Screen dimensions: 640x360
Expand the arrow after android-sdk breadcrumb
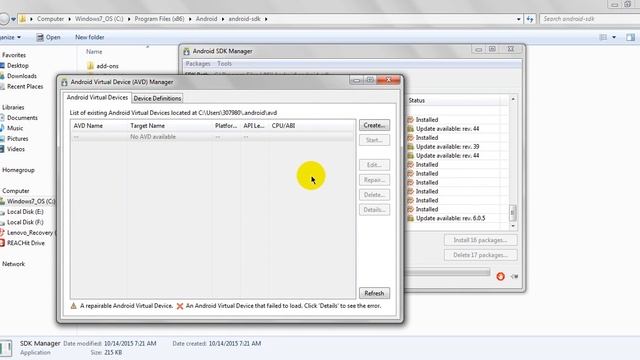tap(266, 19)
